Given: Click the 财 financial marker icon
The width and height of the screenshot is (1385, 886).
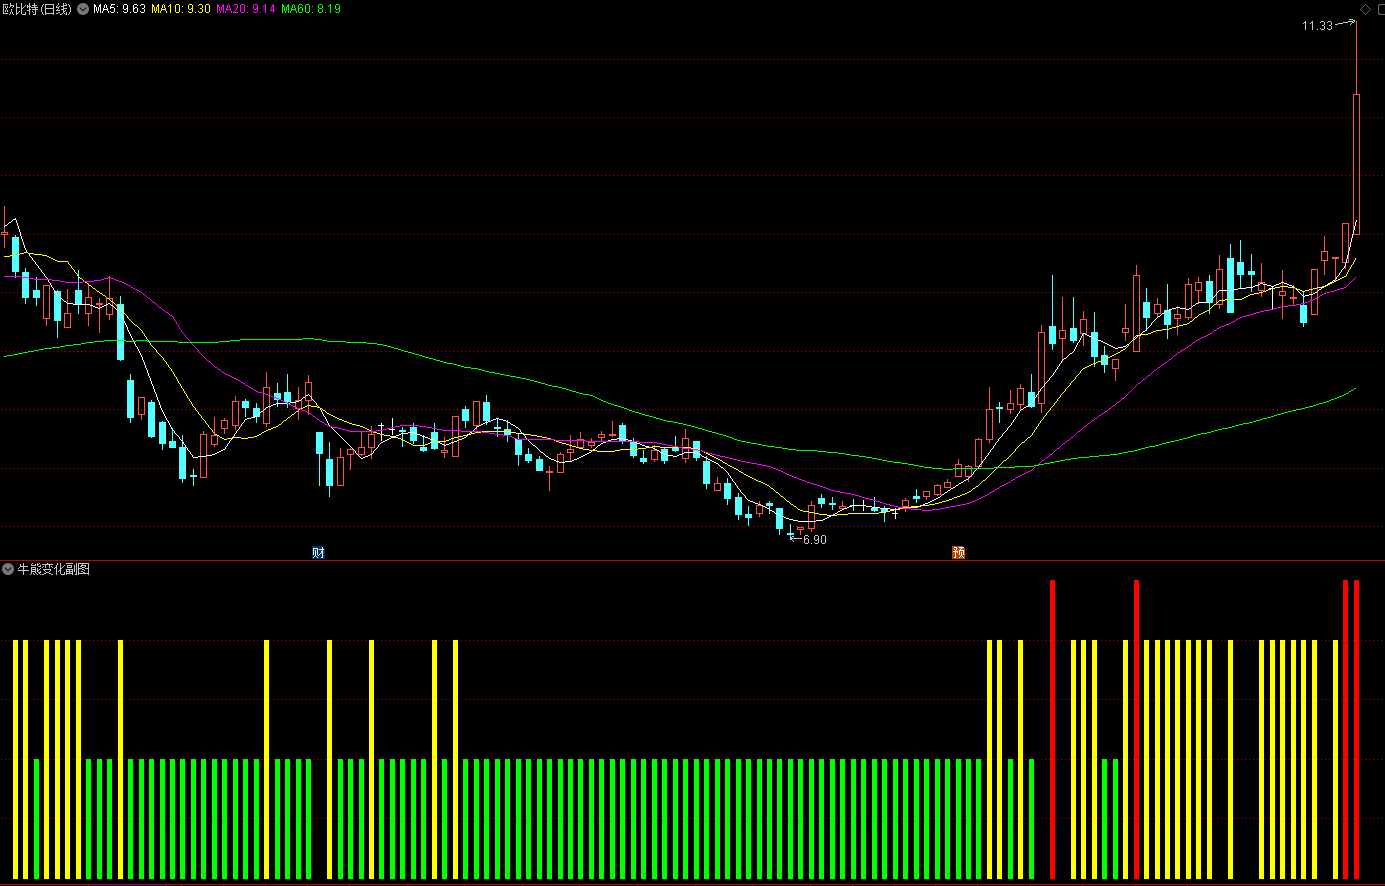Looking at the screenshot, I should point(318,552).
